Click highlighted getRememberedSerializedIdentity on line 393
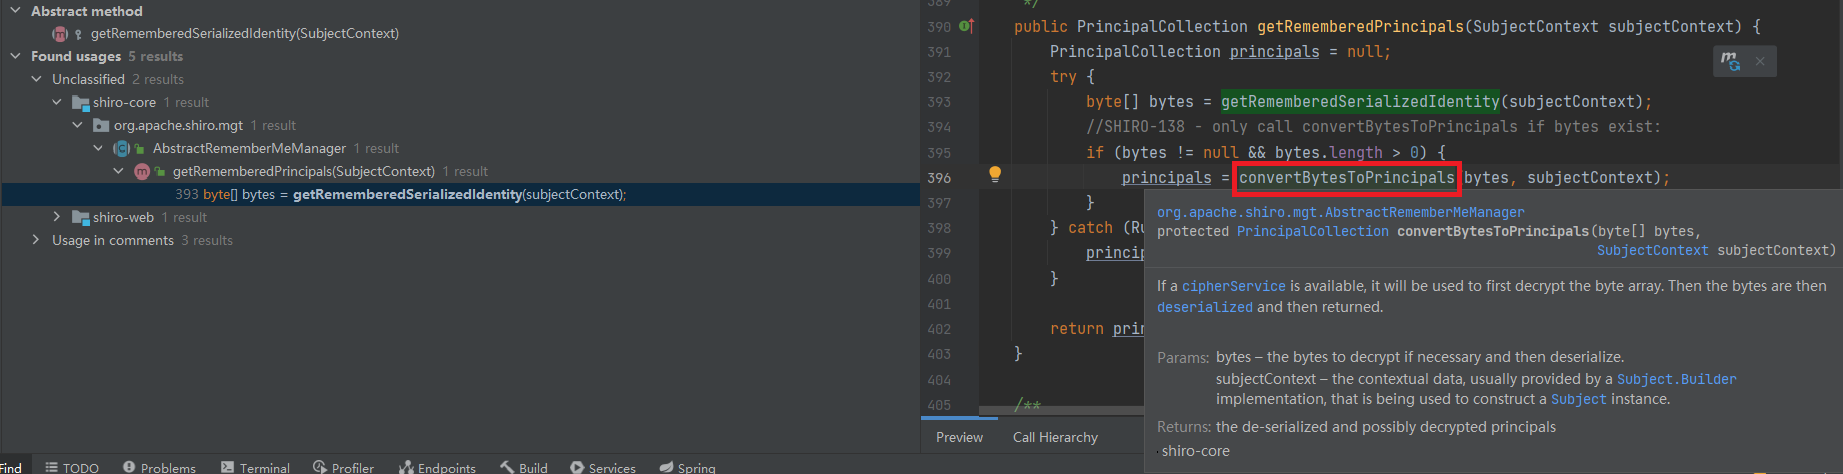Viewport: 1843px width, 474px height. [x=1360, y=101]
